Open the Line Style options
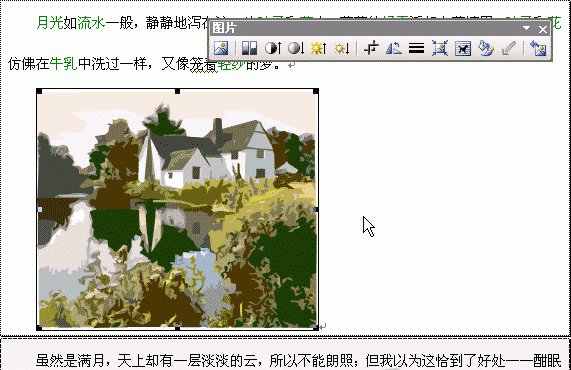 (x=417, y=48)
